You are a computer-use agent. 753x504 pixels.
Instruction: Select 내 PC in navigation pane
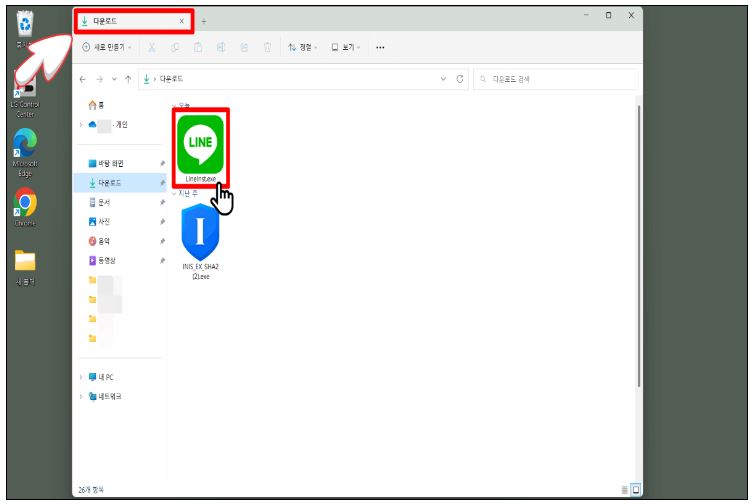click(101, 378)
